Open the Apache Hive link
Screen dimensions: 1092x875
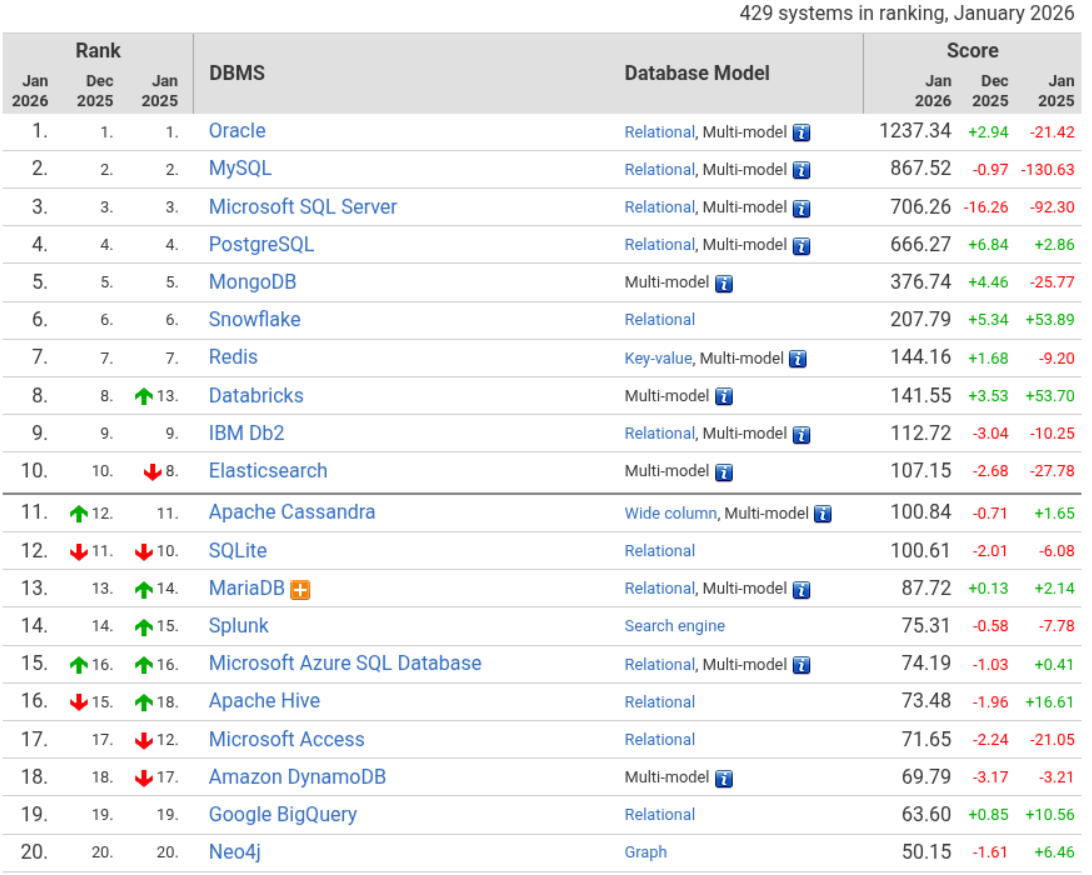(x=265, y=702)
